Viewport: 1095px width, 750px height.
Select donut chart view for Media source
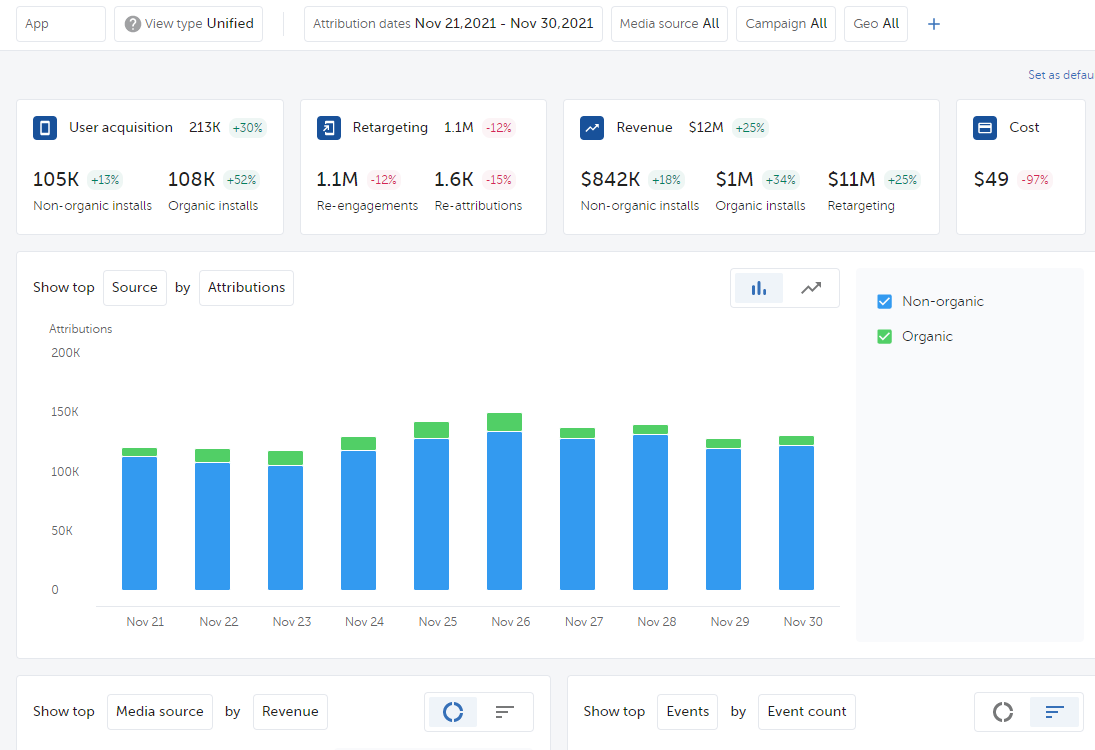click(453, 712)
